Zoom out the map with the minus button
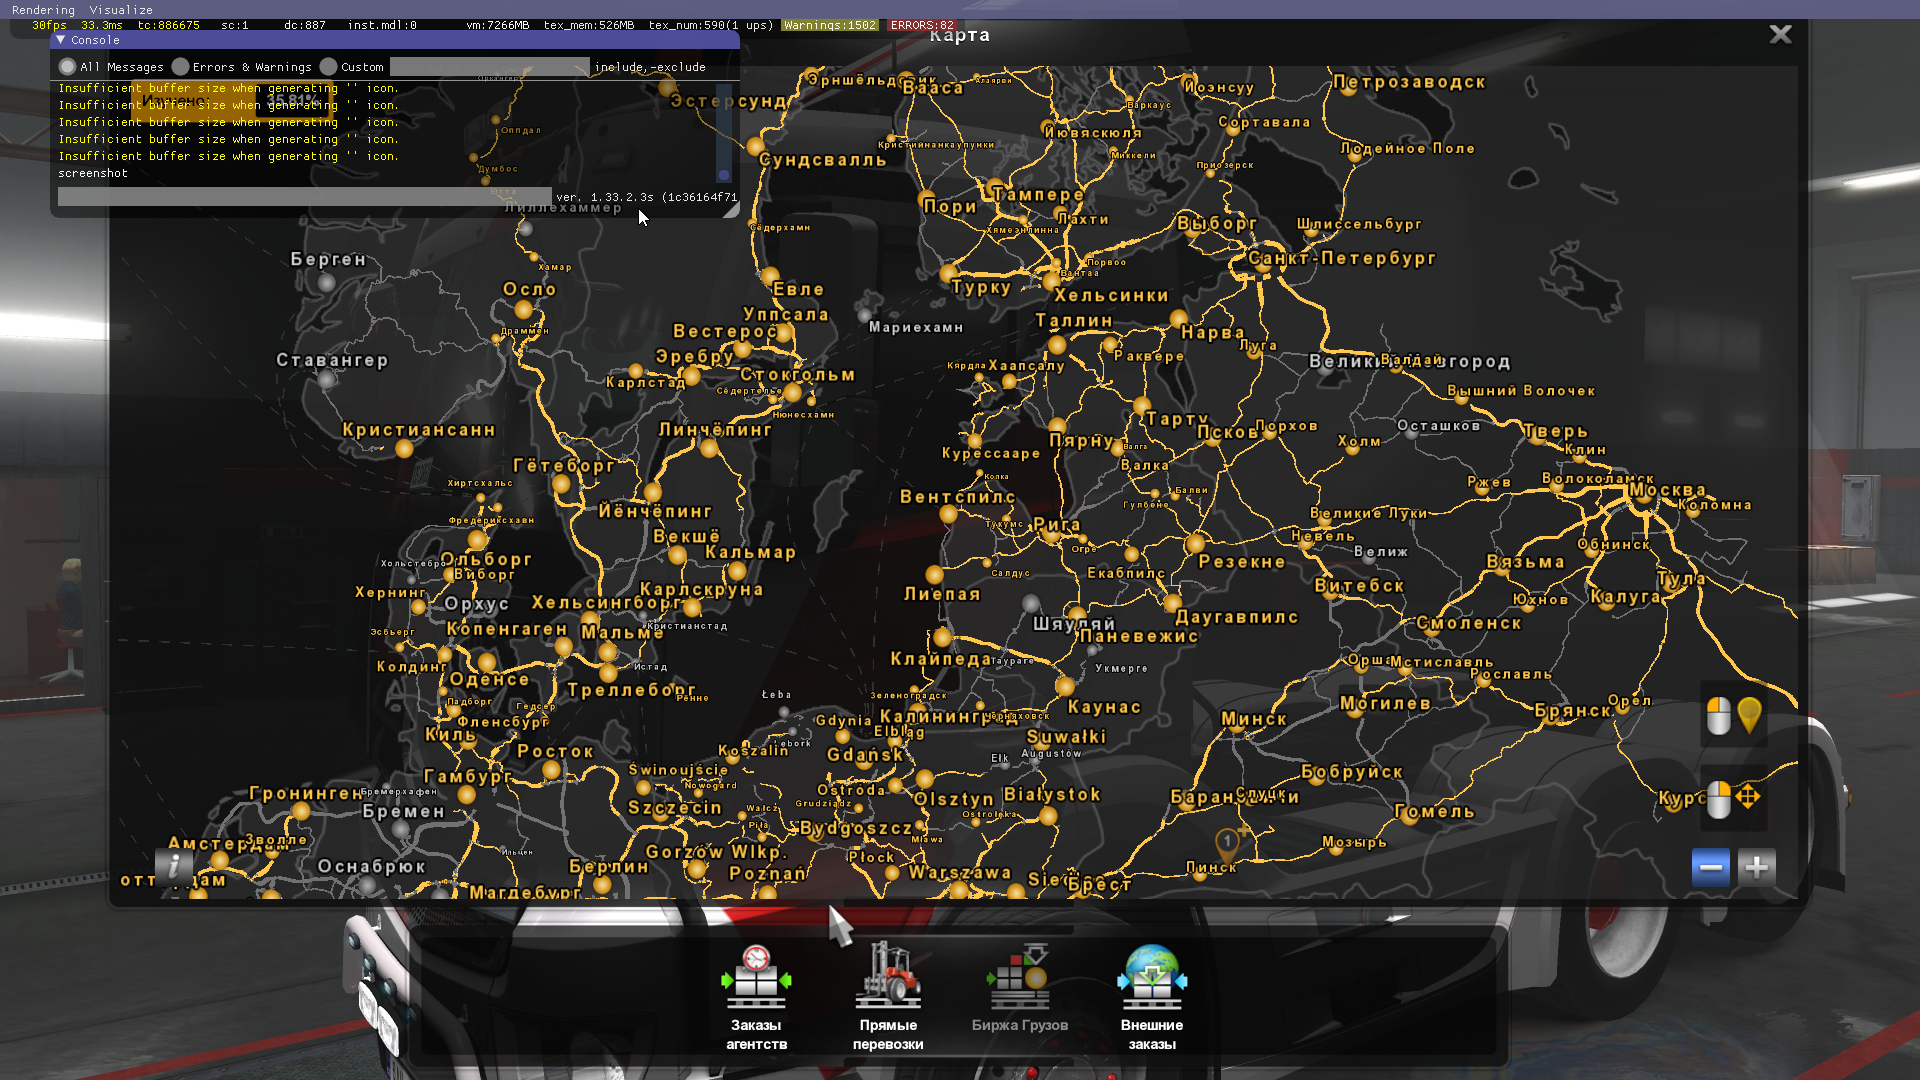This screenshot has height=1080, width=1920. [x=1710, y=867]
